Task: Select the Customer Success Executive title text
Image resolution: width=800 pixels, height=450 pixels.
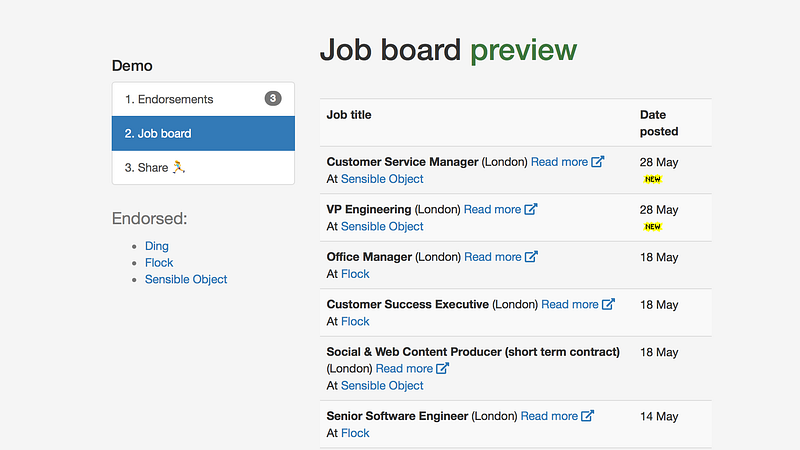Action: [408, 304]
